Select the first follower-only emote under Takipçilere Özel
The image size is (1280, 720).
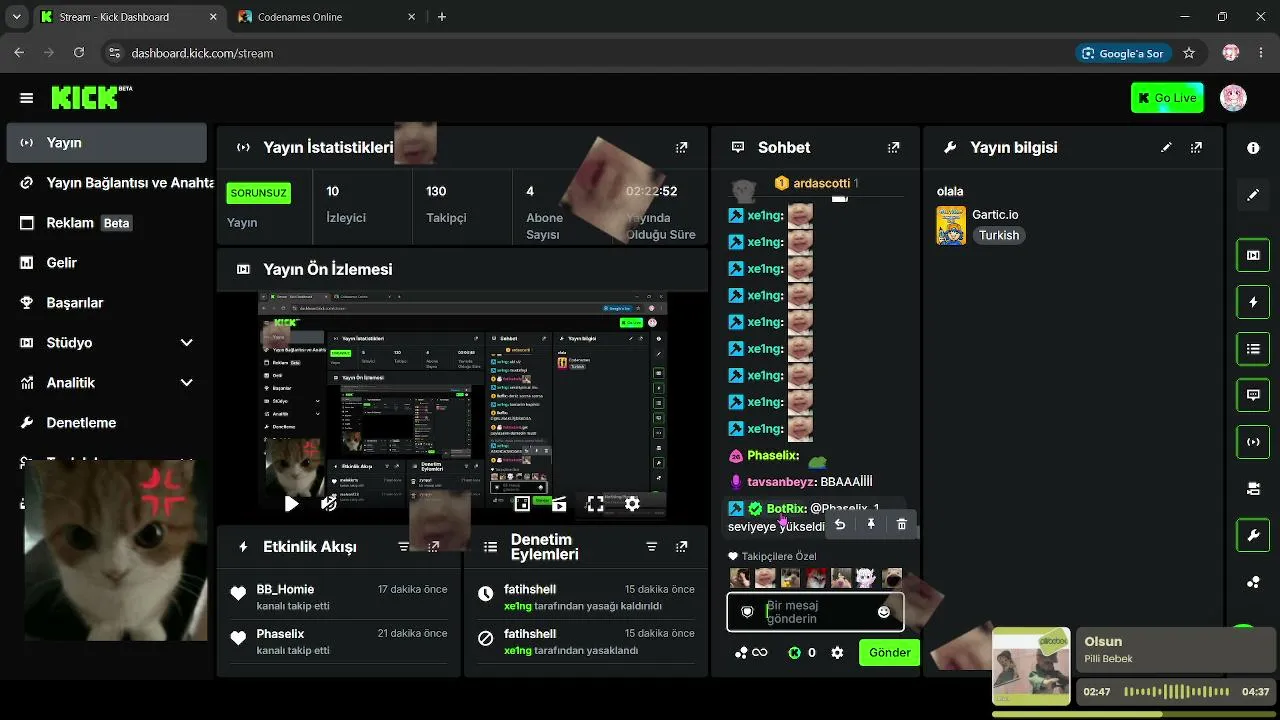pos(740,578)
